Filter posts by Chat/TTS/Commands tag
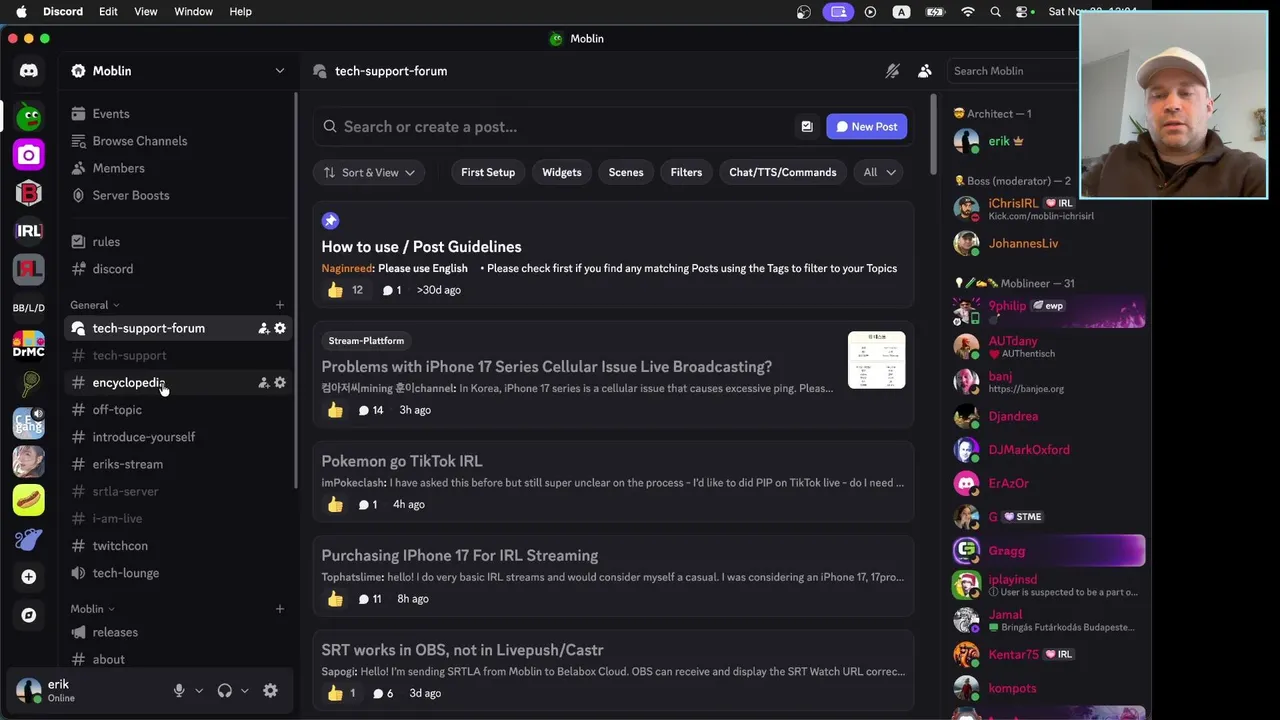 [x=783, y=172]
